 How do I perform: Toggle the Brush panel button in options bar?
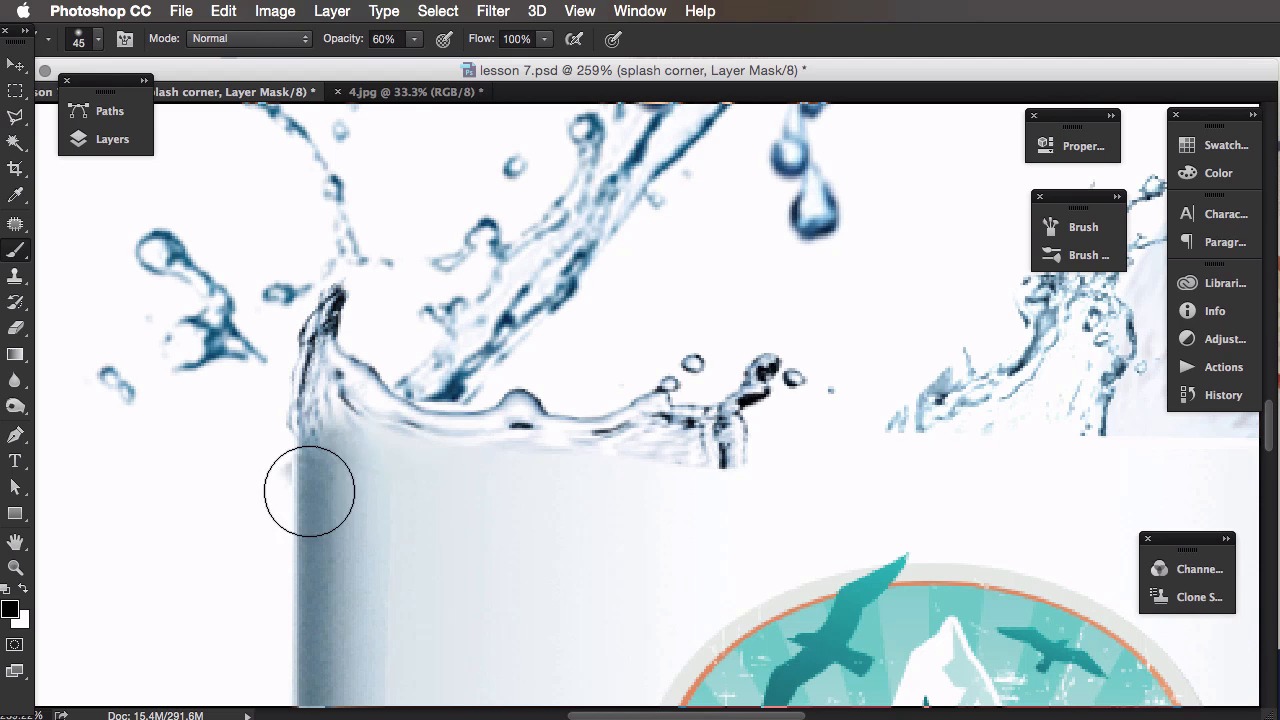point(125,39)
